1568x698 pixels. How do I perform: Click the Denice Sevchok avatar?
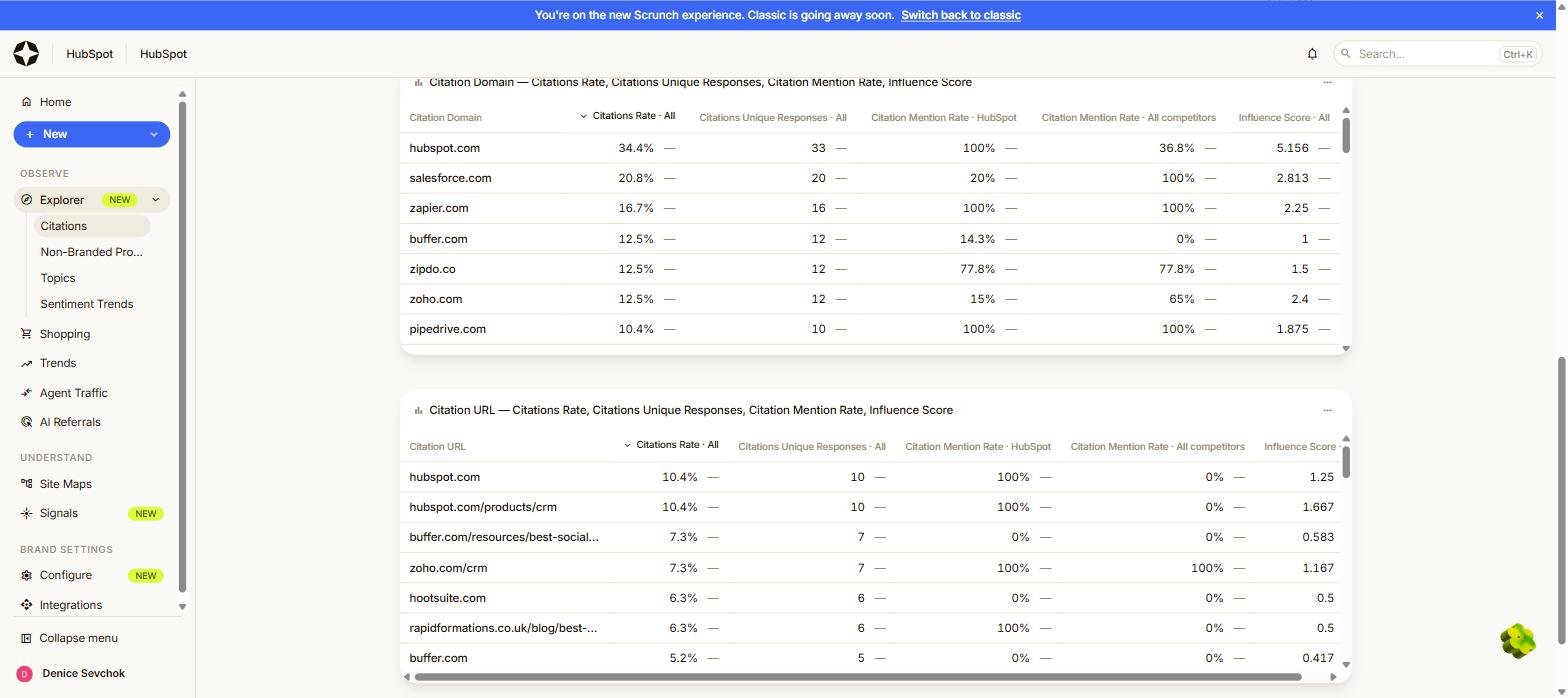25,674
